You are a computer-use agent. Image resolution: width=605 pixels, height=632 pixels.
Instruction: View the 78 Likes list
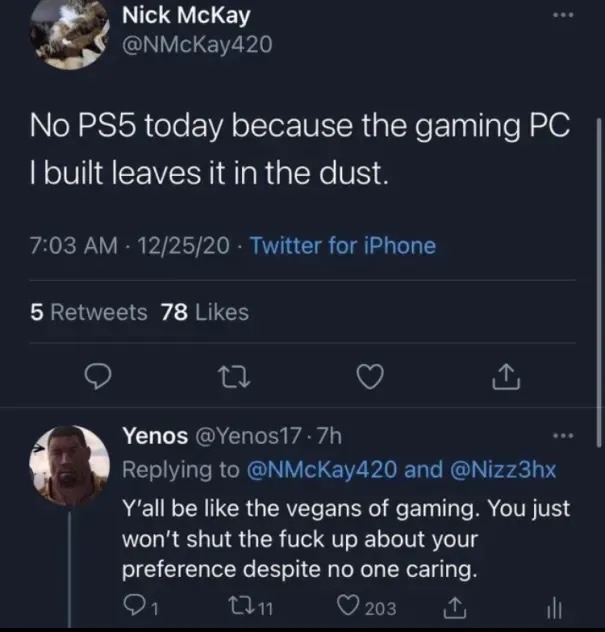click(x=204, y=312)
